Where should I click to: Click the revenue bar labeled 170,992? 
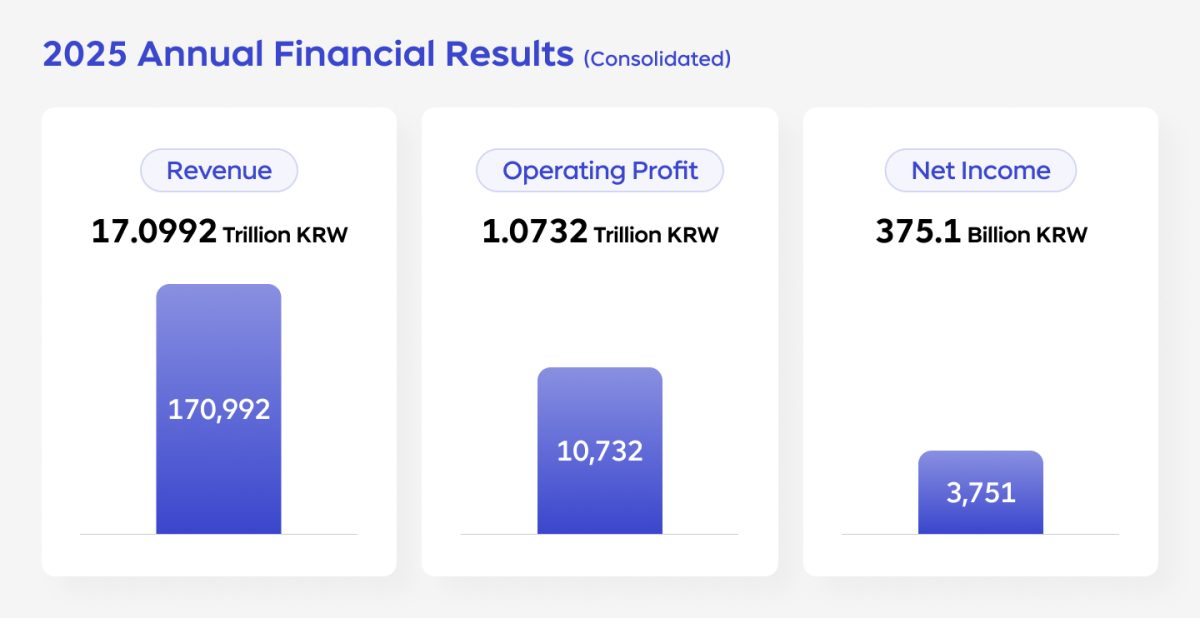218,409
